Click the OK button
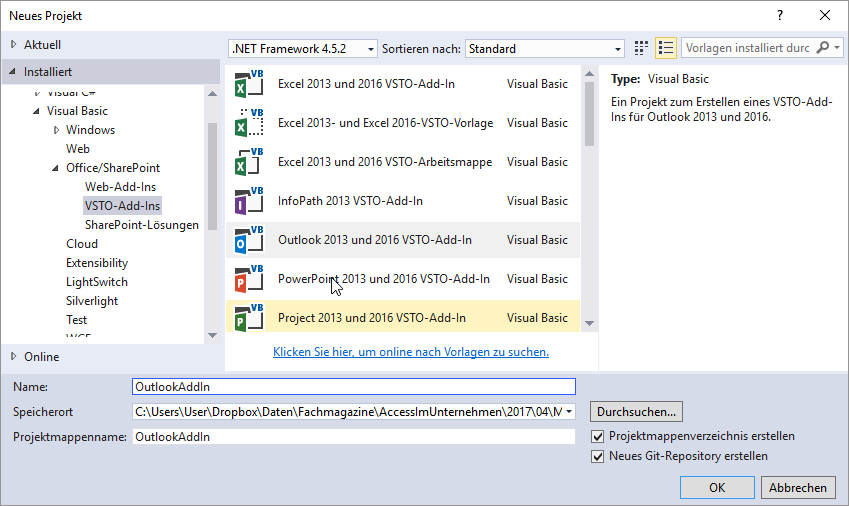 click(717, 488)
